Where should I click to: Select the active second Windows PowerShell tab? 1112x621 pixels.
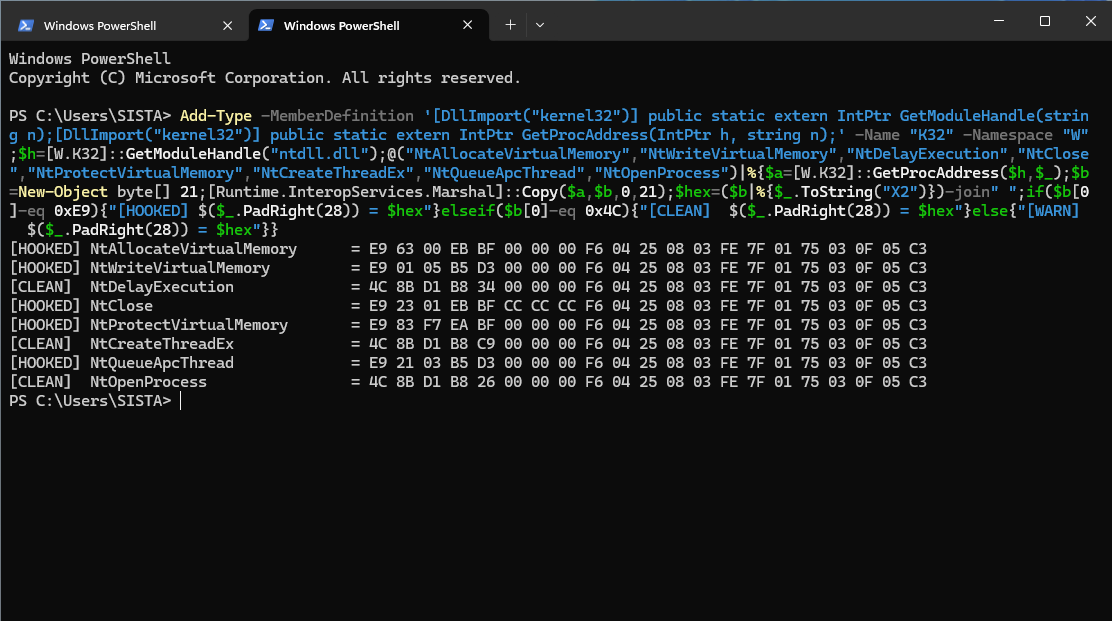369,26
